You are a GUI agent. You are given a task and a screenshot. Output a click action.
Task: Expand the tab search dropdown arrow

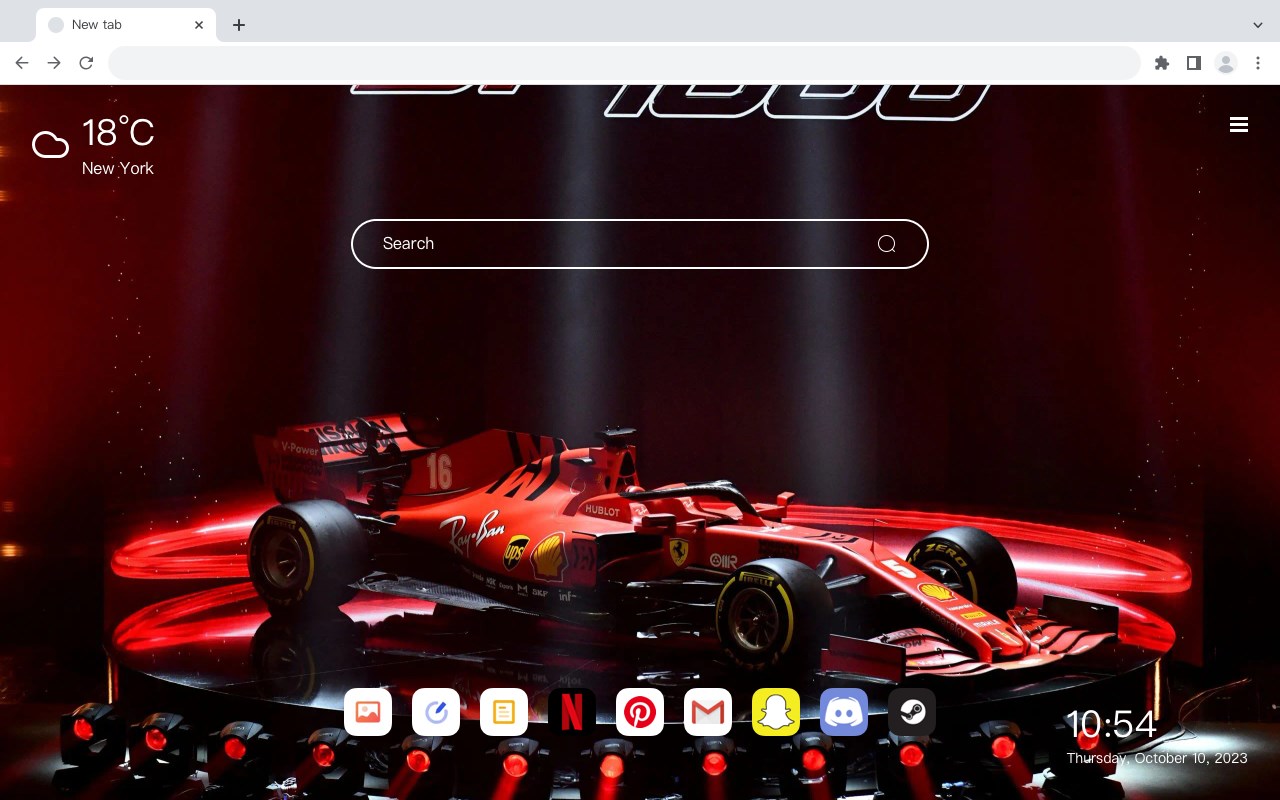(x=1258, y=25)
